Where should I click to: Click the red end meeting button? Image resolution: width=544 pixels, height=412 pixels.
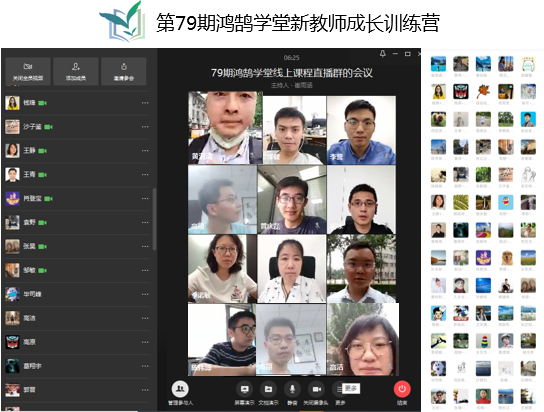click(402, 389)
